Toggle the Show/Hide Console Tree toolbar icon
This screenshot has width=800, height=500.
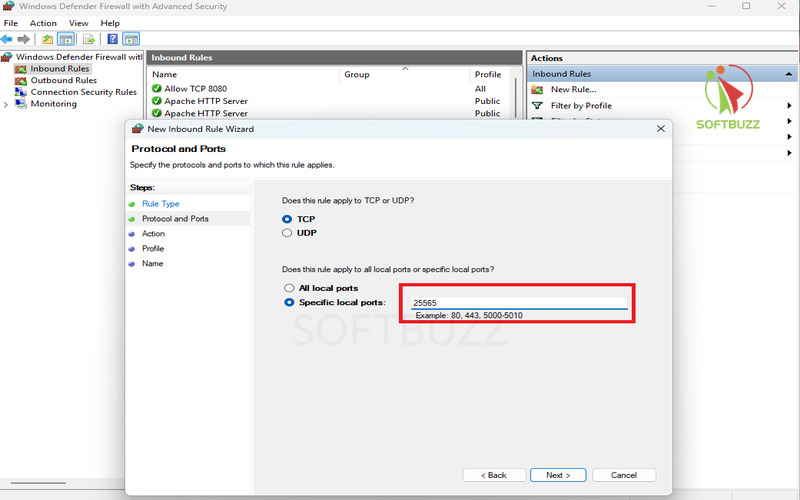[x=66, y=39]
